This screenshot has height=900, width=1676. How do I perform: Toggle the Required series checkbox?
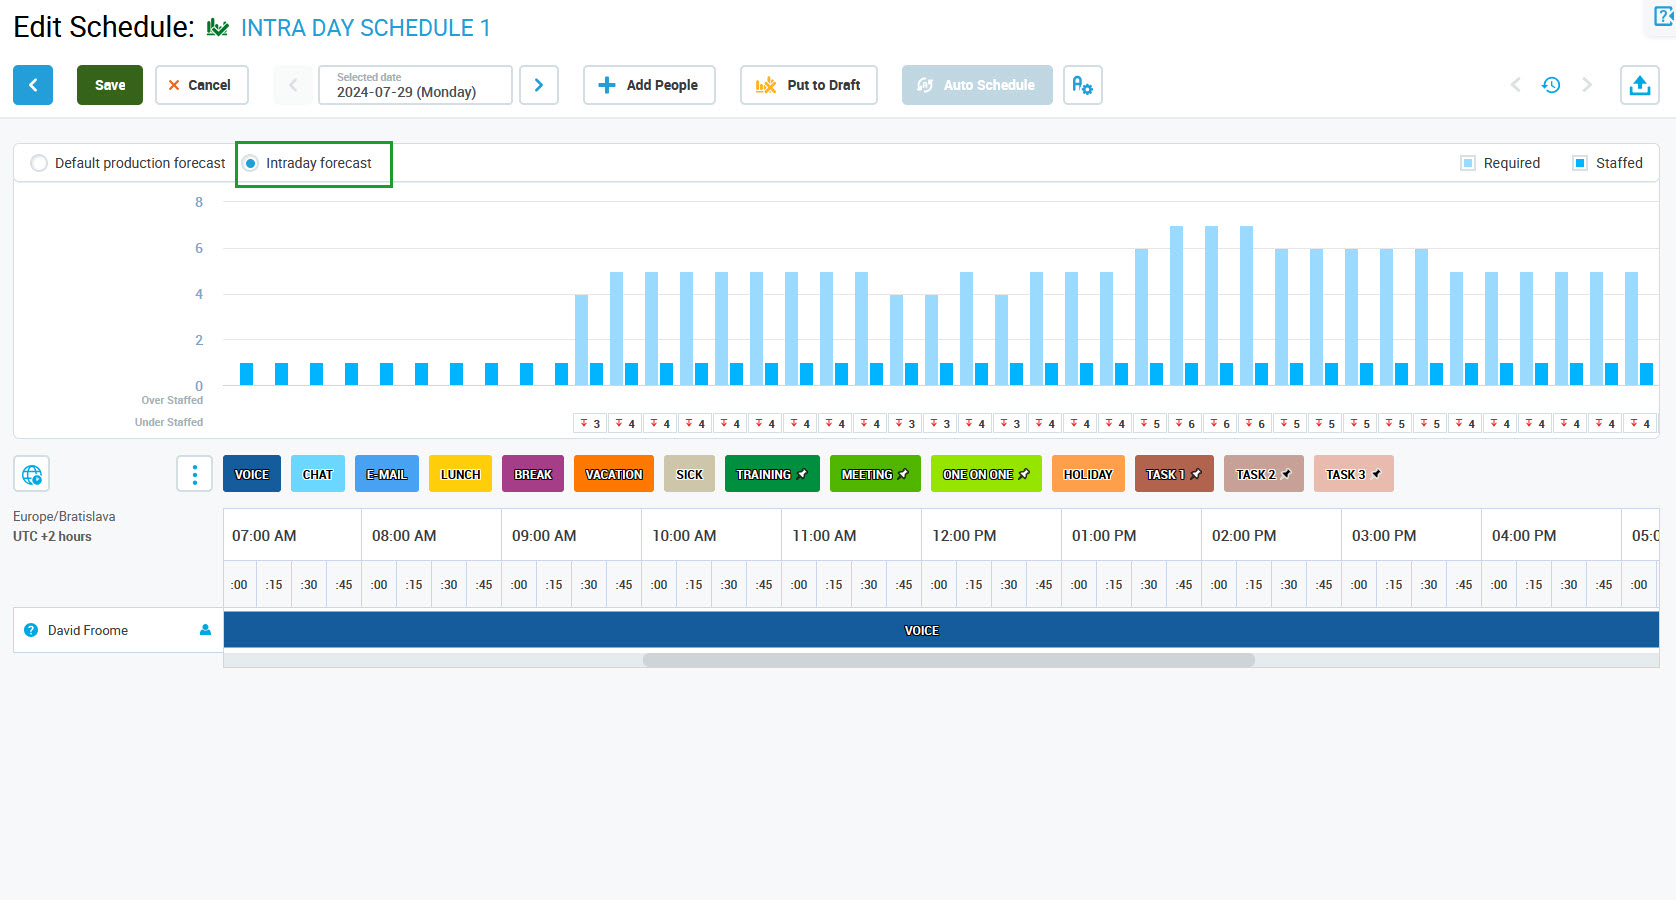pos(1468,163)
